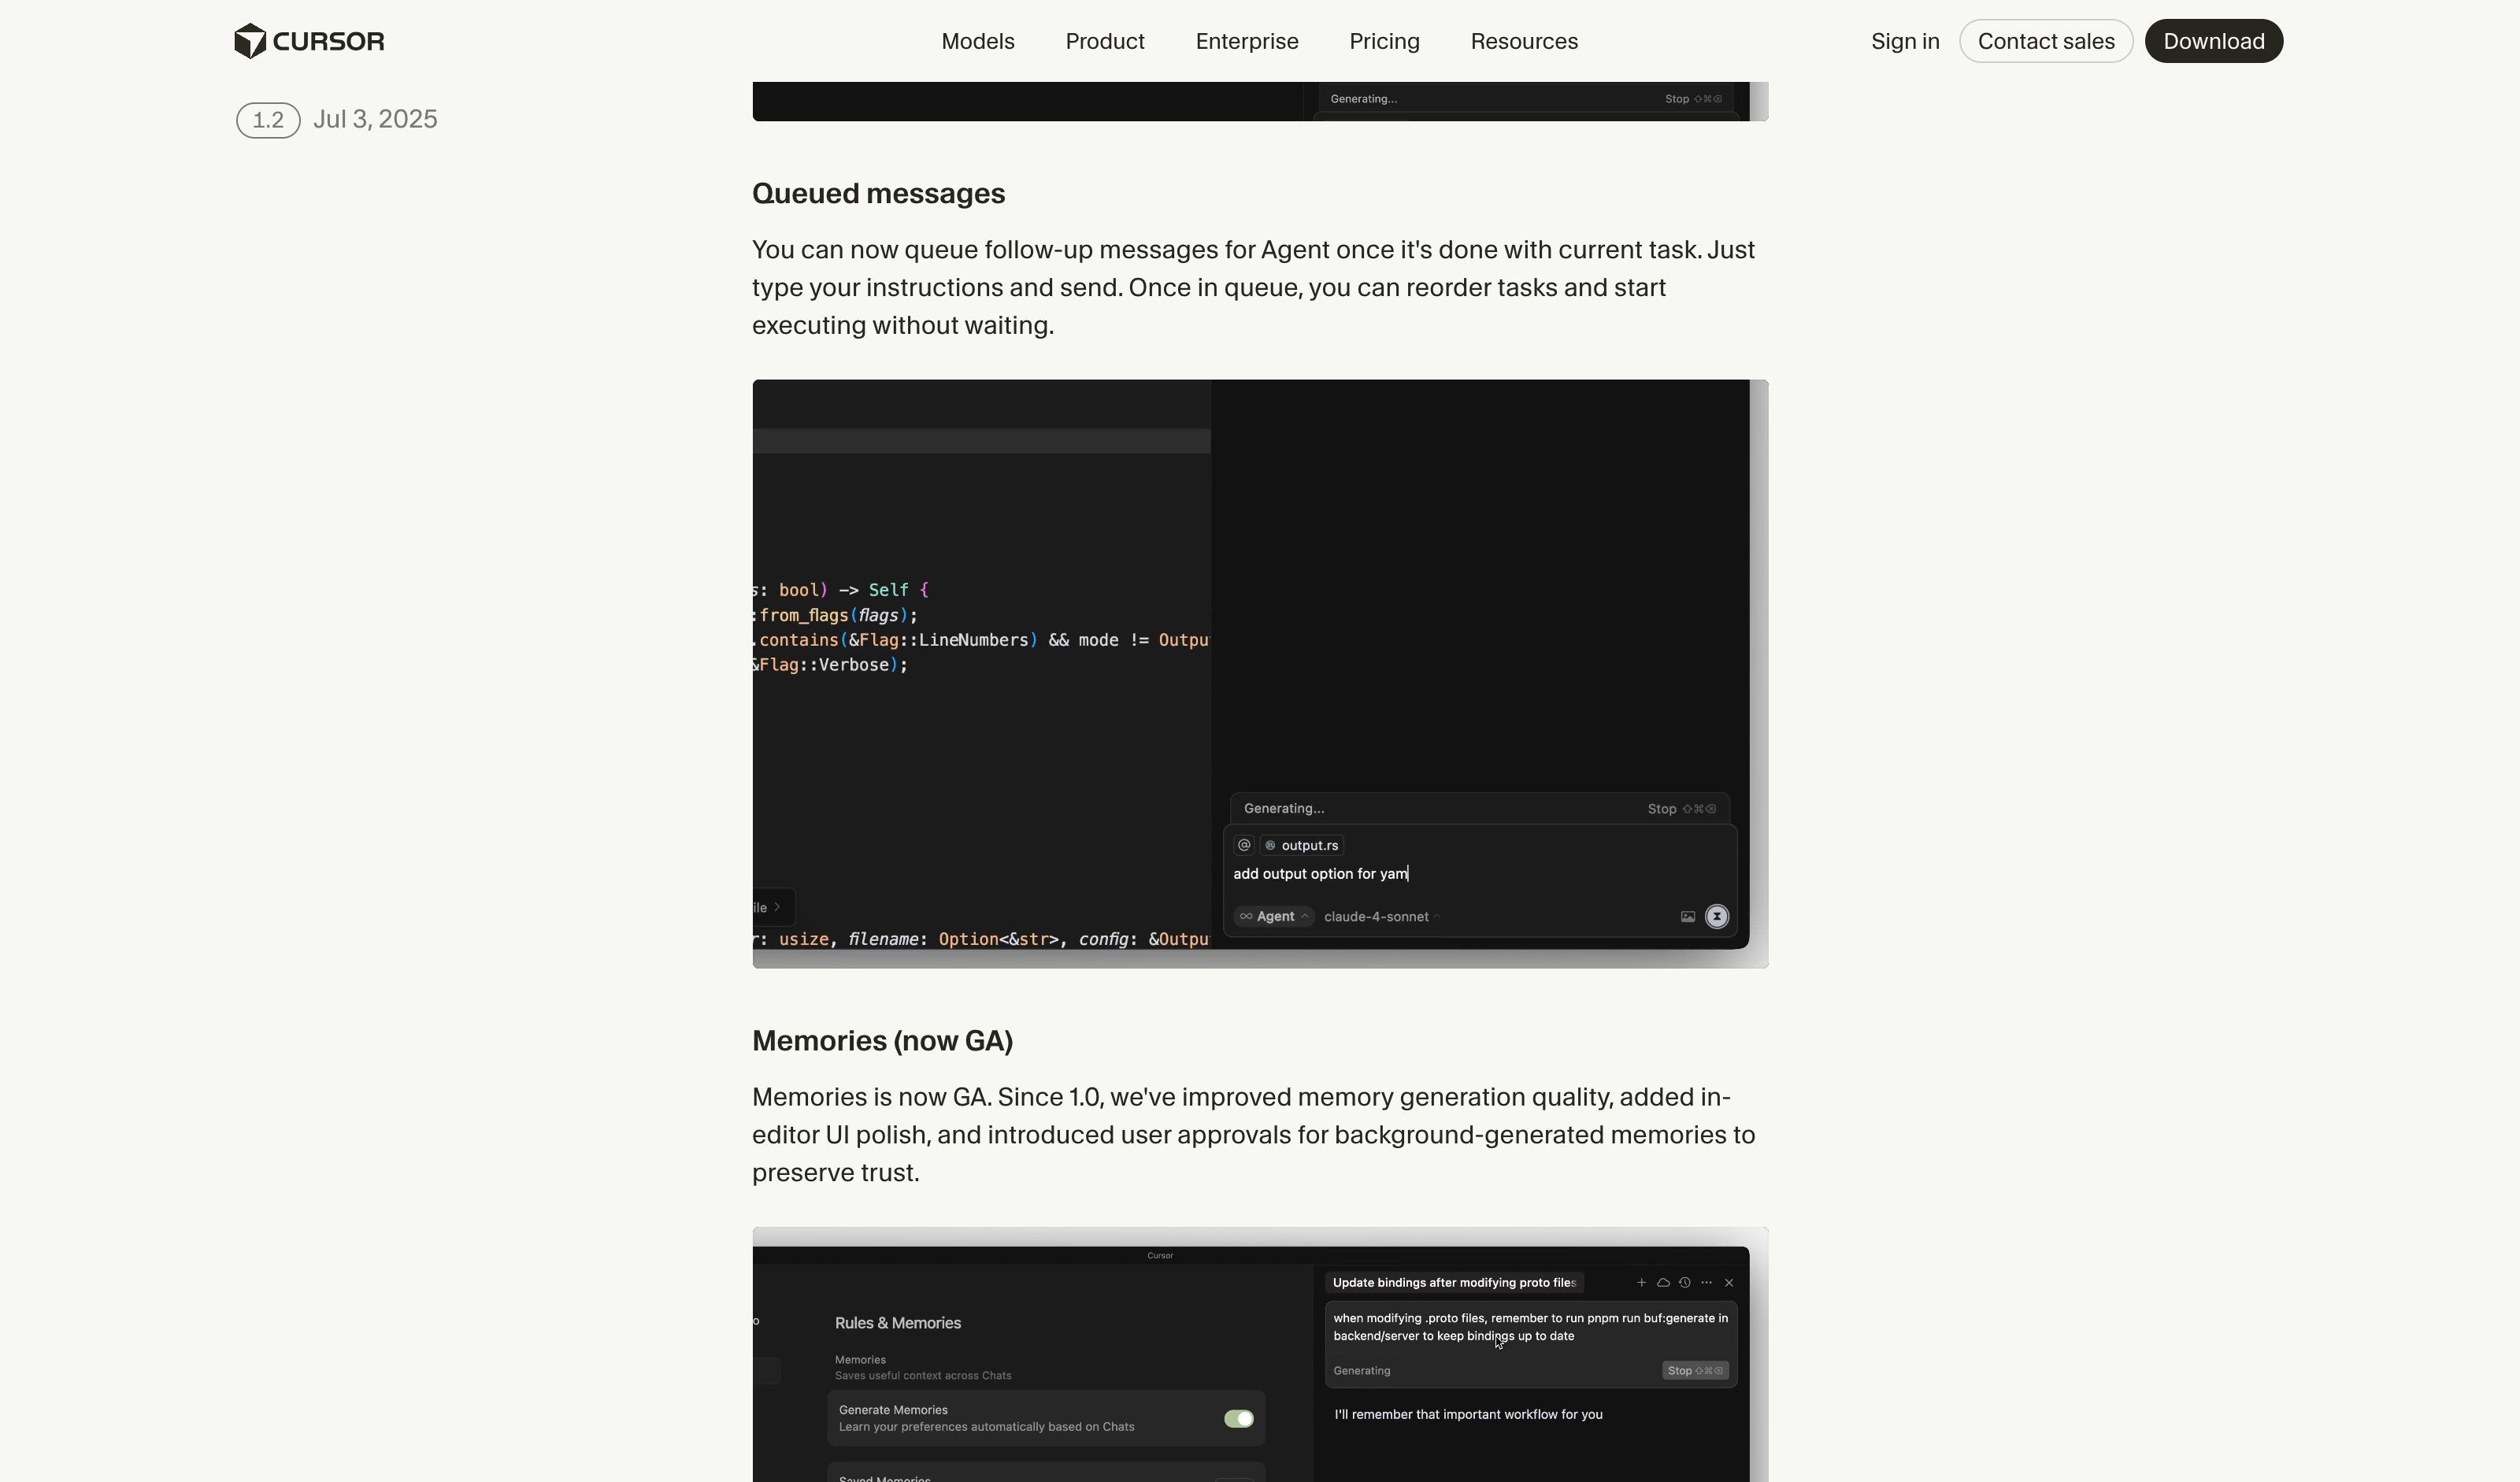Screen dimensions: 2520x1482
Task: Click the cloud icon in Memories demo header
Action: [x=1663, y=1282]
